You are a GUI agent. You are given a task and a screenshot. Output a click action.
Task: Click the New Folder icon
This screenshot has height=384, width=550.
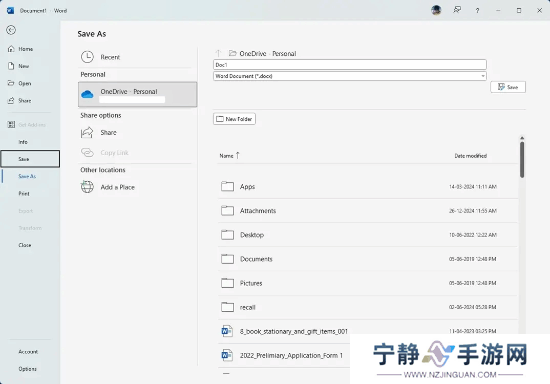pyautogui.click(x=220, y=119)
